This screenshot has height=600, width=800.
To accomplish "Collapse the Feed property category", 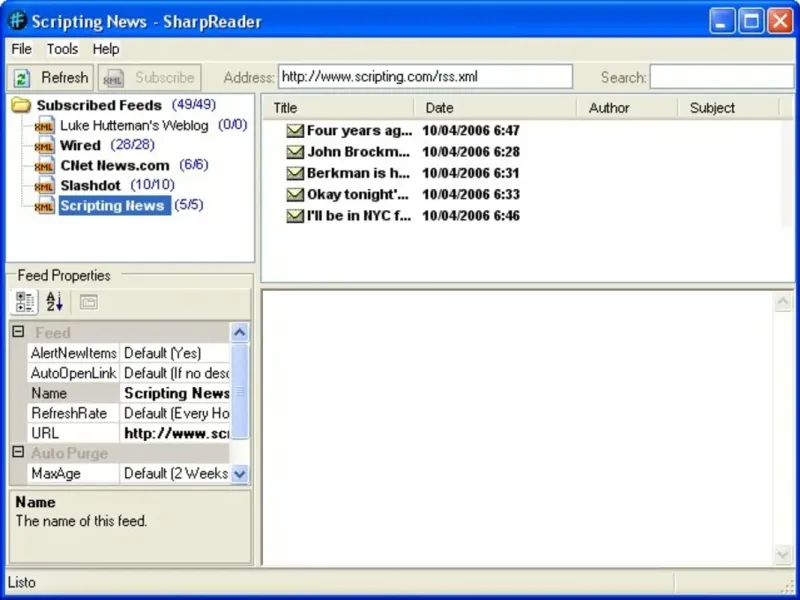I will (18, 332).
